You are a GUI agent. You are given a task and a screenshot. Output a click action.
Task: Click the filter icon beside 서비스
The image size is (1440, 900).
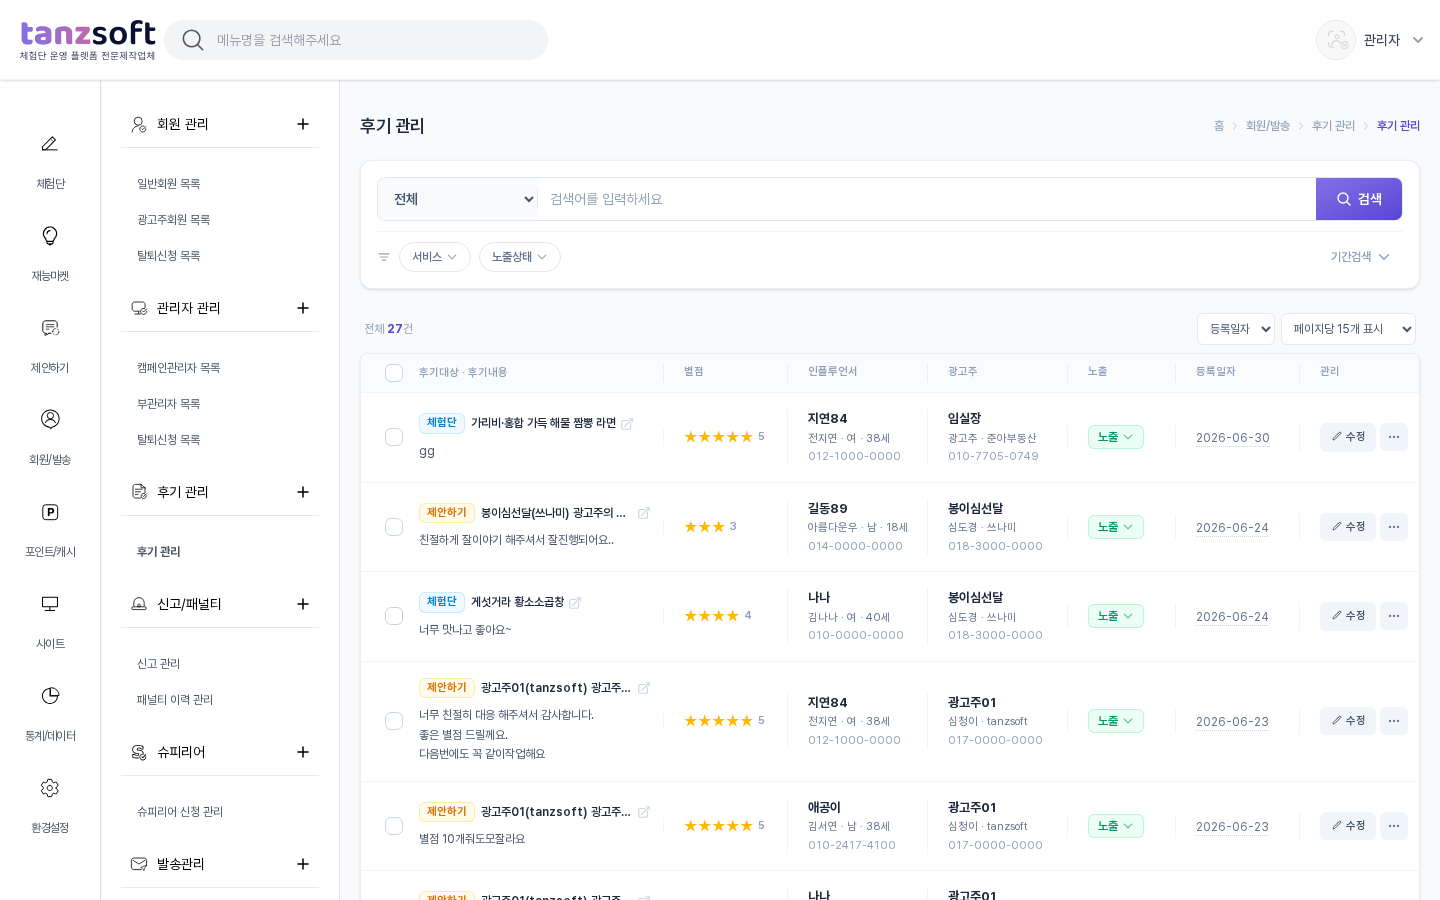click(x=384, y=257)
